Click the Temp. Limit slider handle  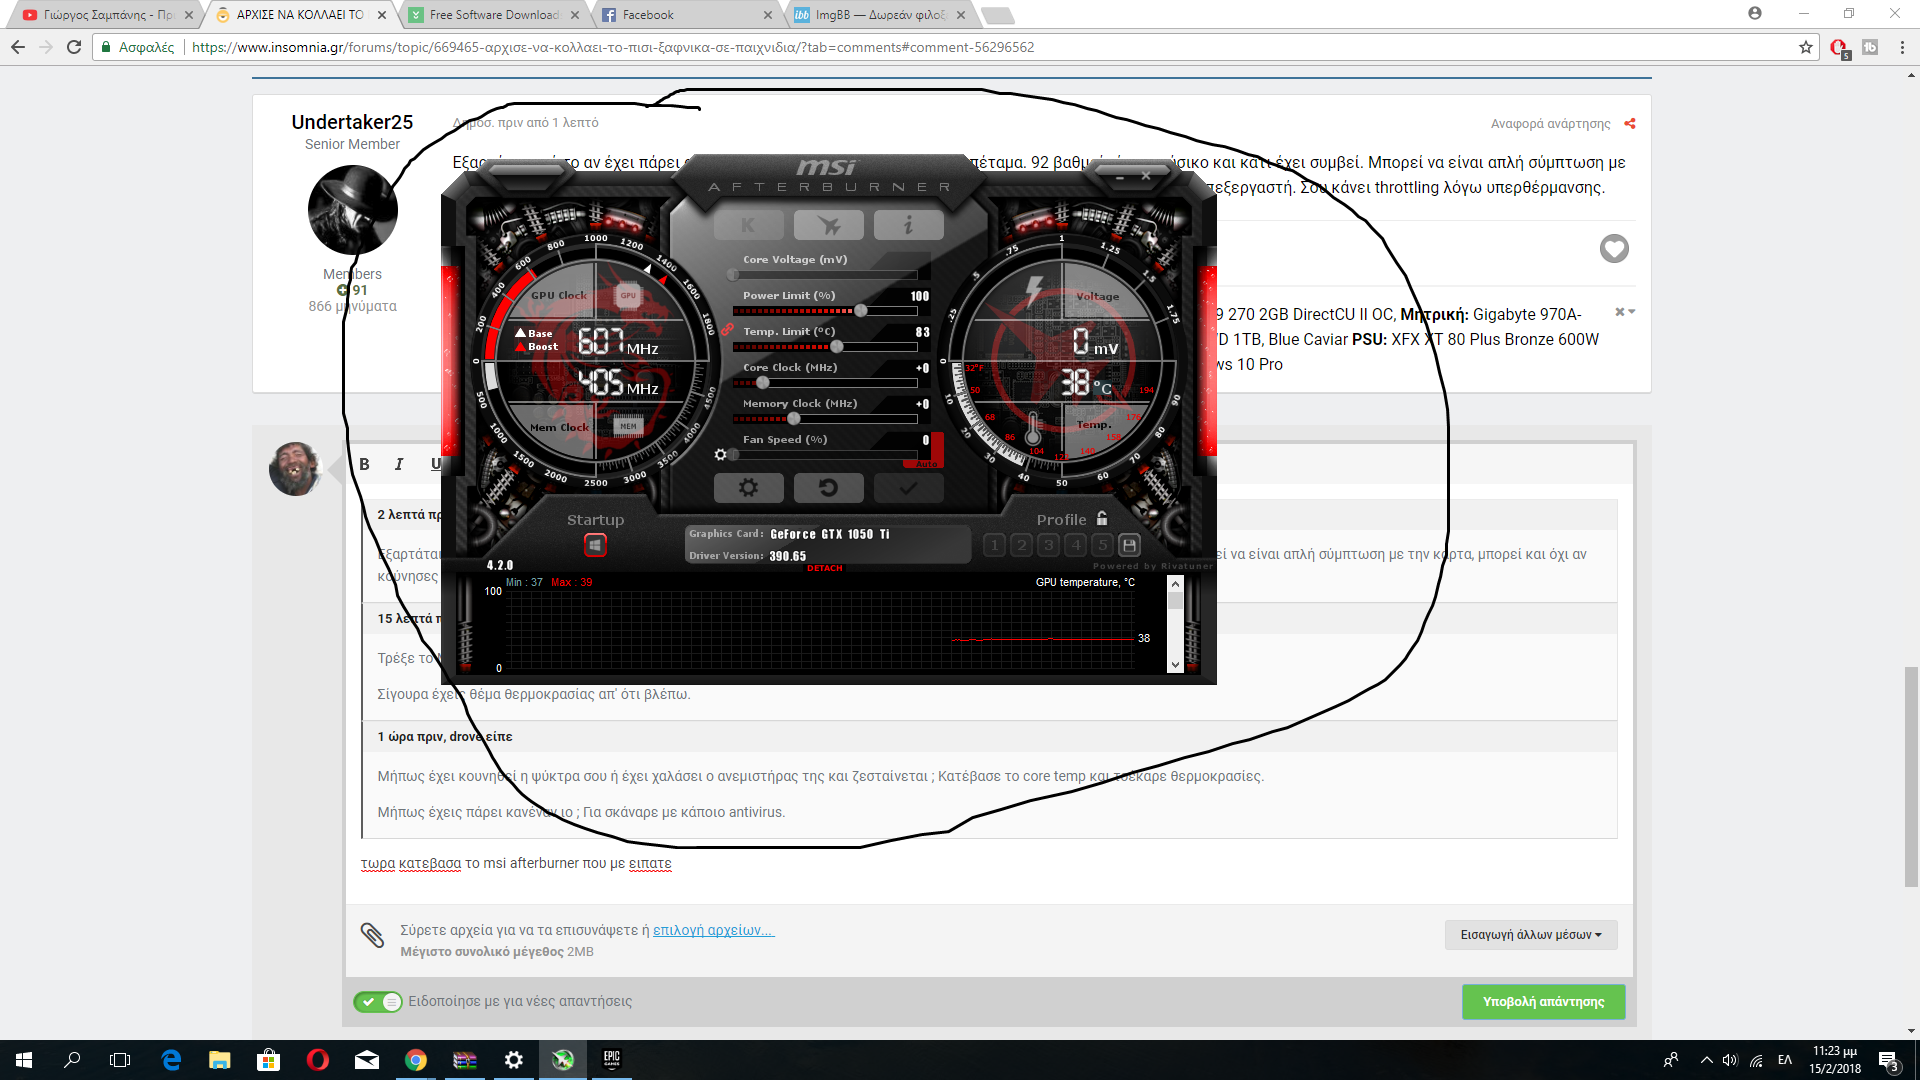836,347
